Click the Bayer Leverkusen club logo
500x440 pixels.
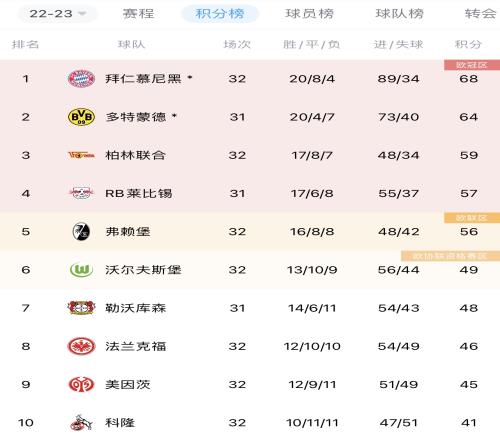(x=81, y=308)
